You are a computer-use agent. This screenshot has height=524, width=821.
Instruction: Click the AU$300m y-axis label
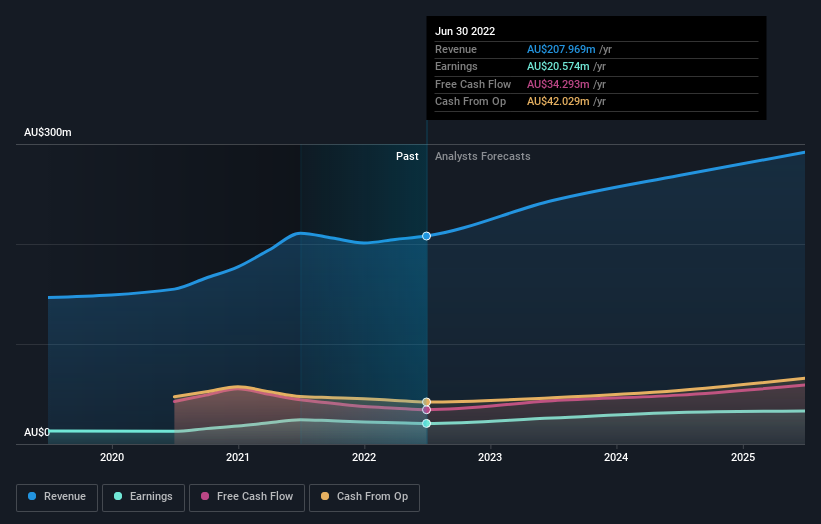click(48, 132)
